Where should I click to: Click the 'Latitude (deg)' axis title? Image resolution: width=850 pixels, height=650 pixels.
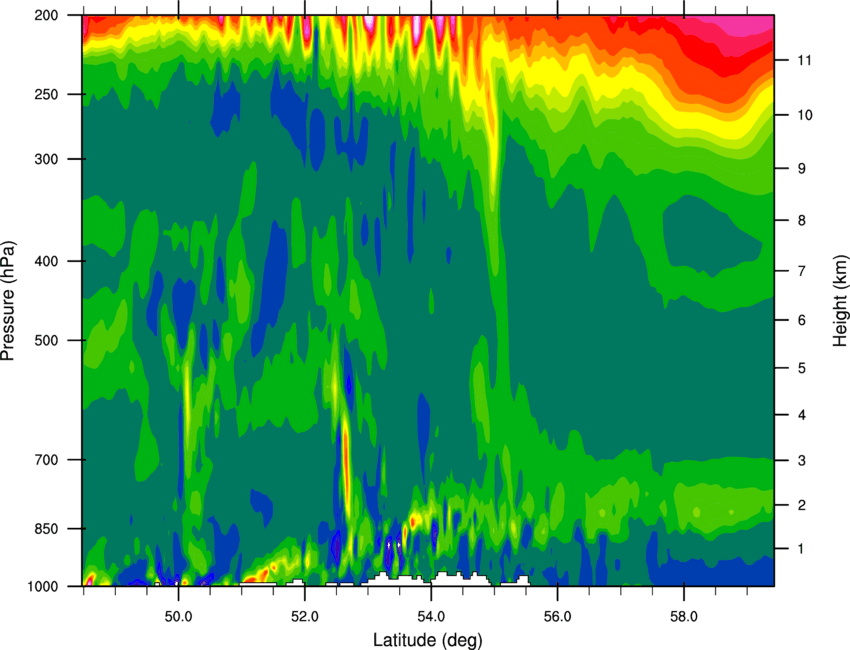pos(427,640)
